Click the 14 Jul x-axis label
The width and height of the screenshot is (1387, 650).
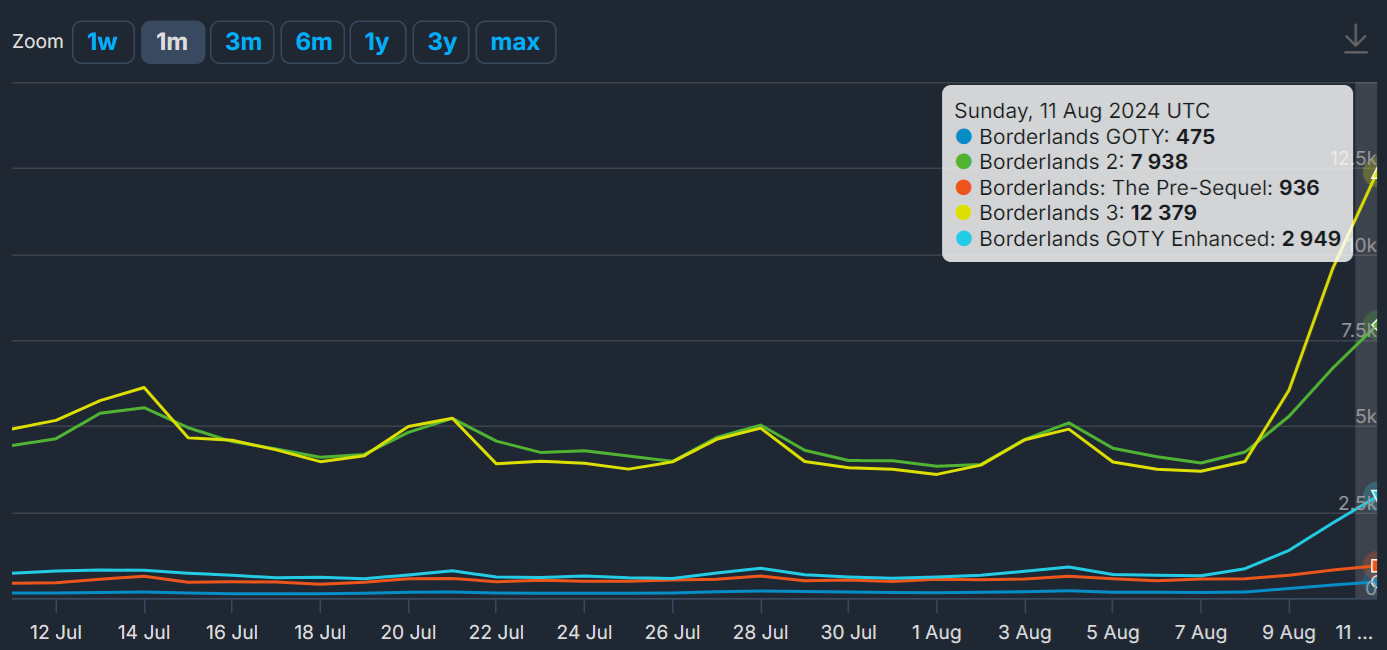point(144,632)
